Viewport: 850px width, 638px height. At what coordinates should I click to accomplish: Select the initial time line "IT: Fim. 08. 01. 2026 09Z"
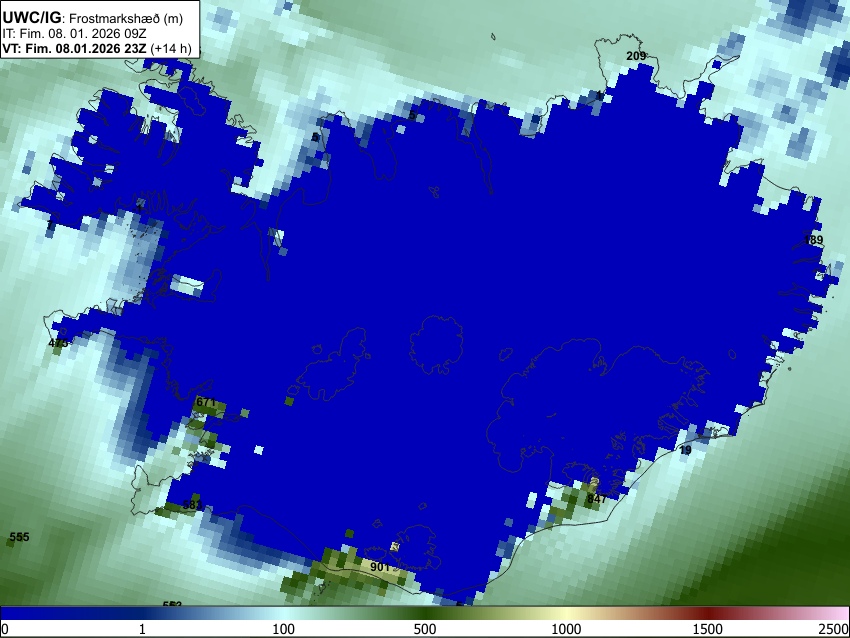click(x=74, y=34)
